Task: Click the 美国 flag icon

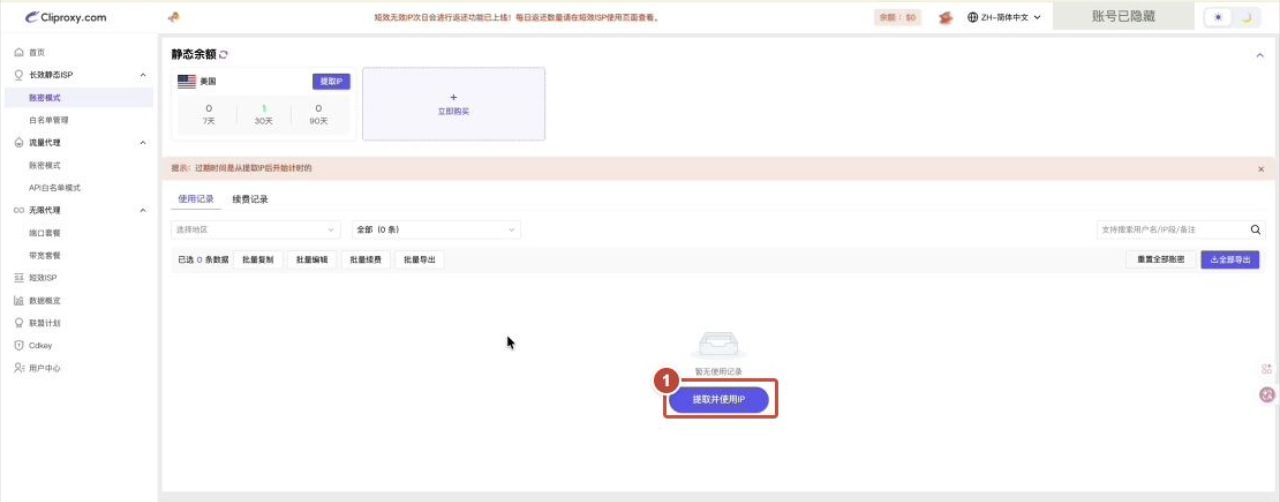Action: point(187,81)
